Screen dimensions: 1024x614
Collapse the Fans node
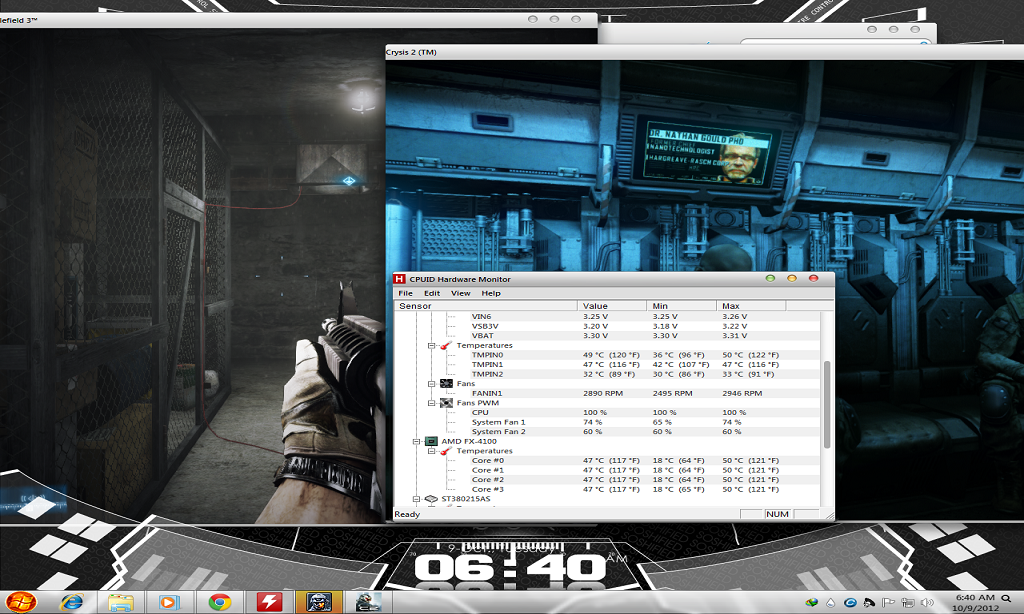click(x=432, y=383)
